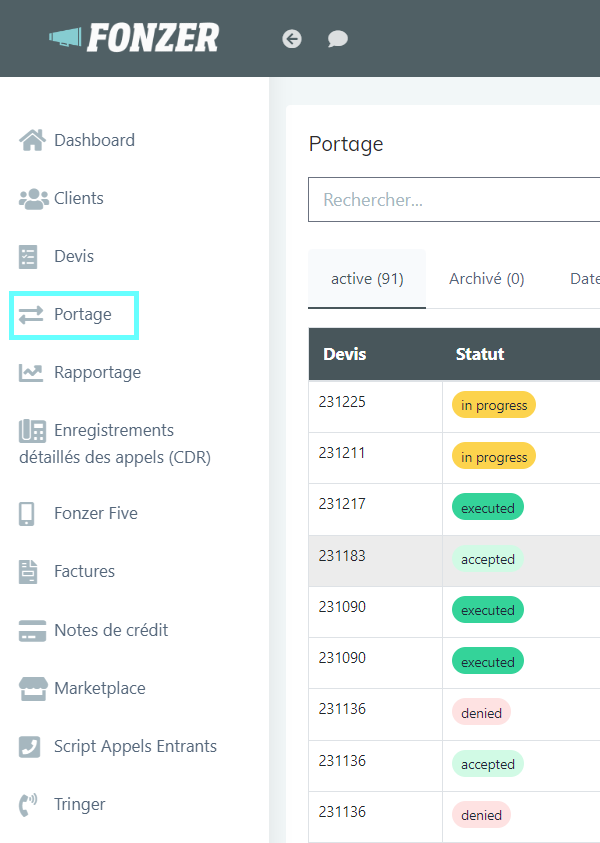Click the Devis checklist icon
Image resolution: width=600 pixels, height=843 pixels.
tap(28, 256)
